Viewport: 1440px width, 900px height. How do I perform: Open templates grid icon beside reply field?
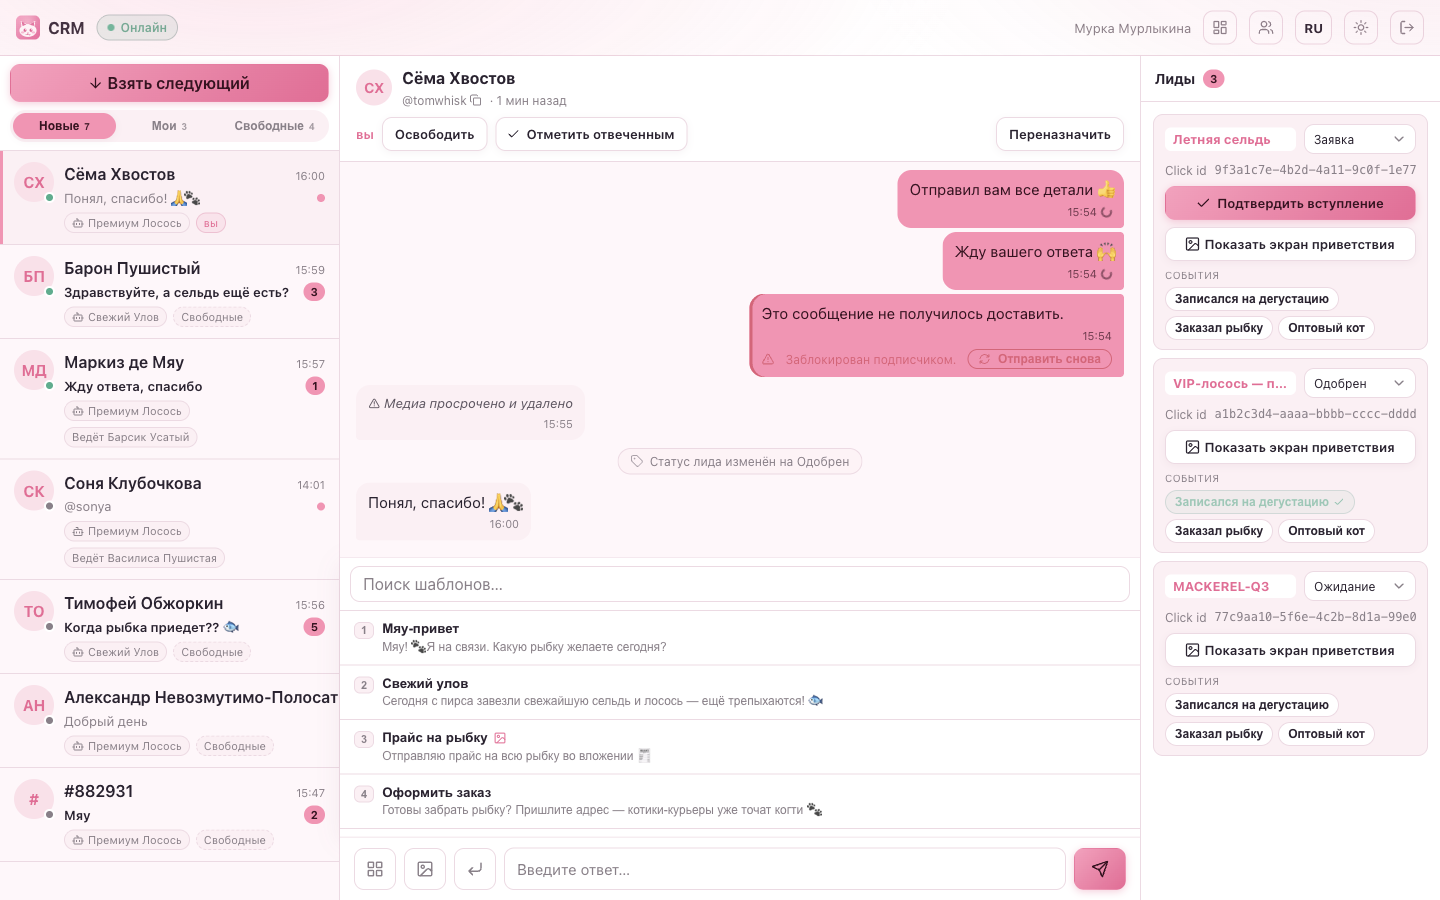375,869
